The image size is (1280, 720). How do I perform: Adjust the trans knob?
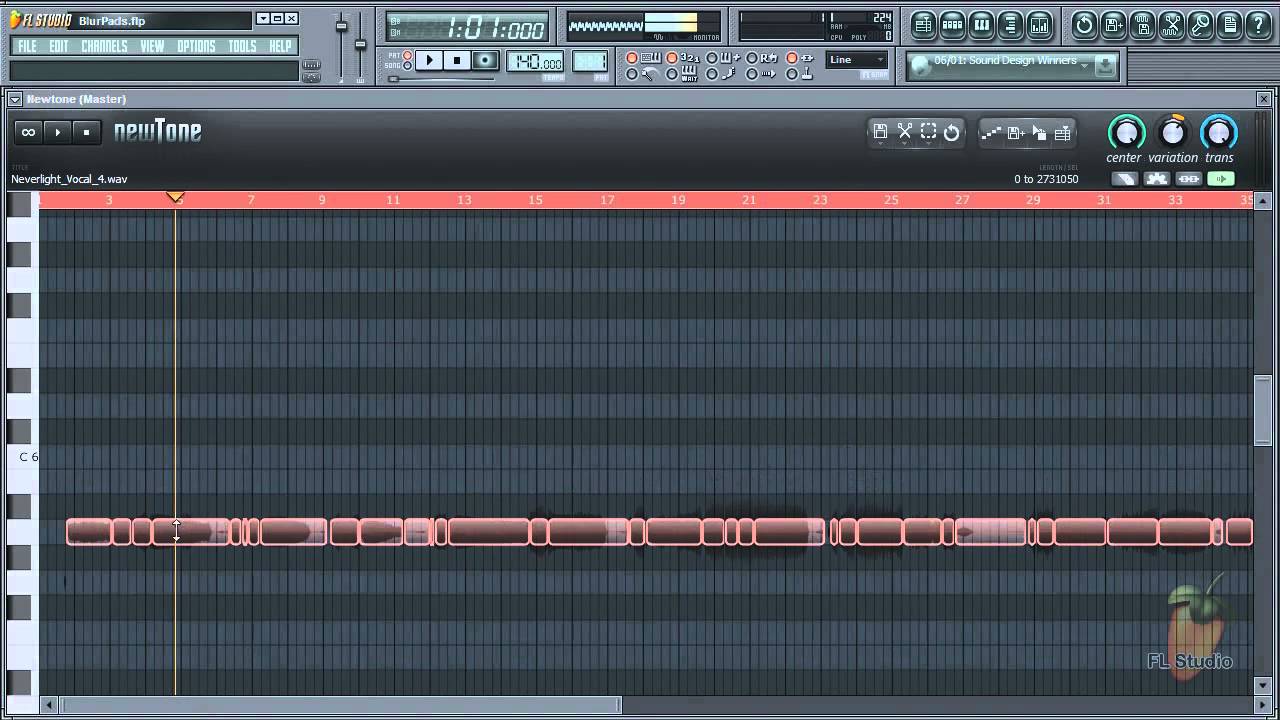click(x=1218, y=132)
